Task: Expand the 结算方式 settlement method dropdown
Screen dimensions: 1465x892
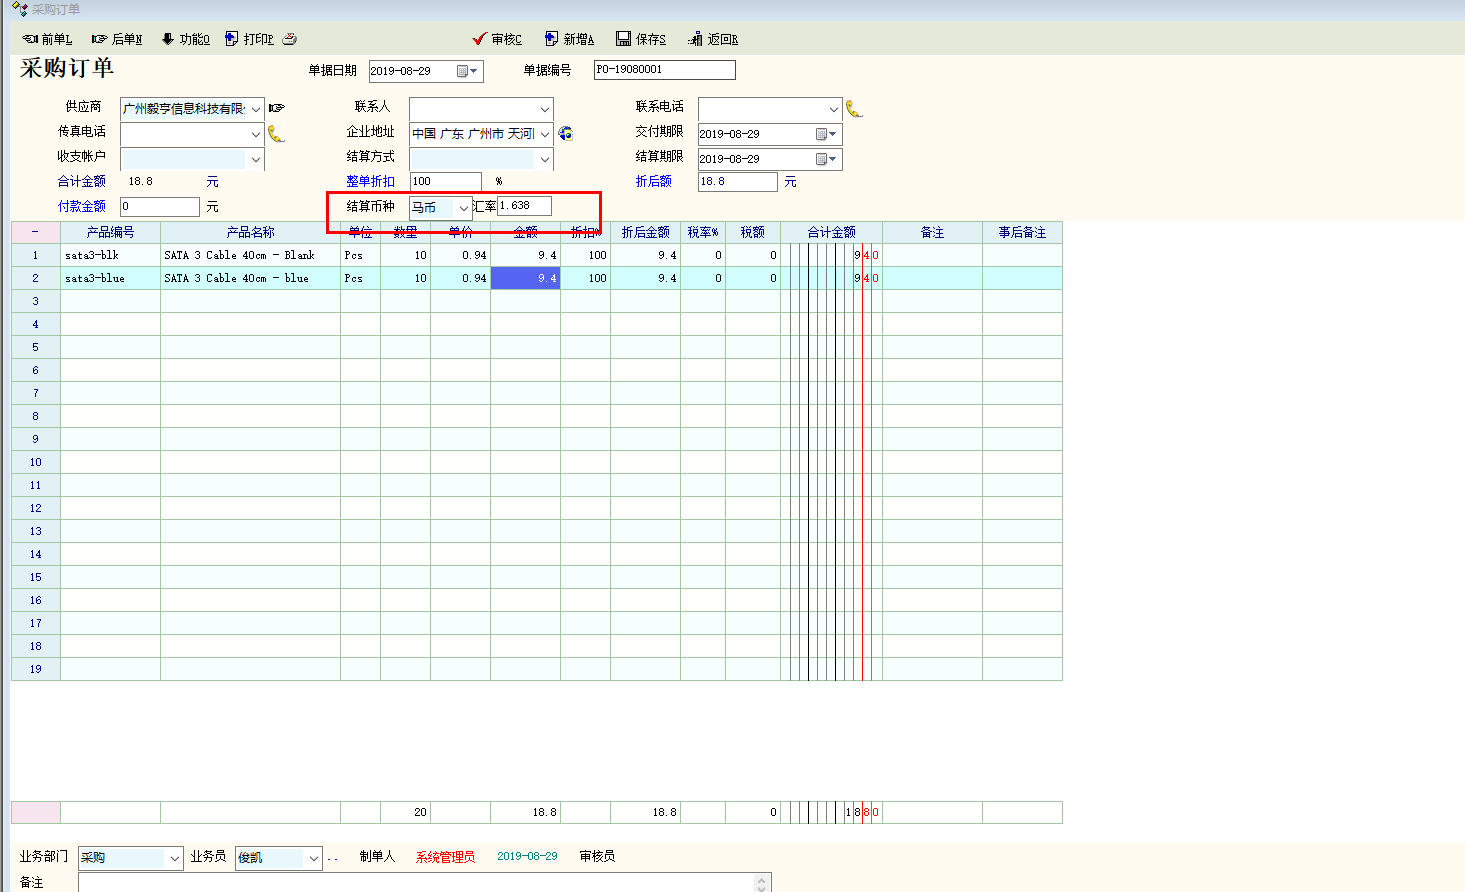Action: (544, 159)
